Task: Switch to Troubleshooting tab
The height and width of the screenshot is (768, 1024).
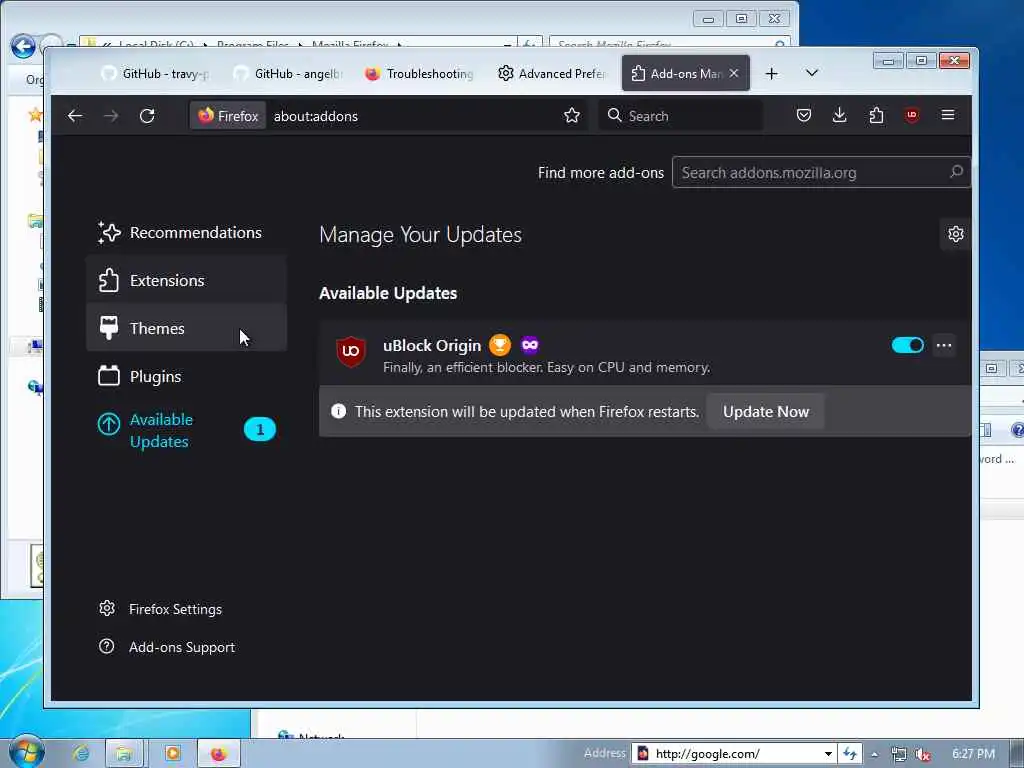Action: tap(419, 73)
